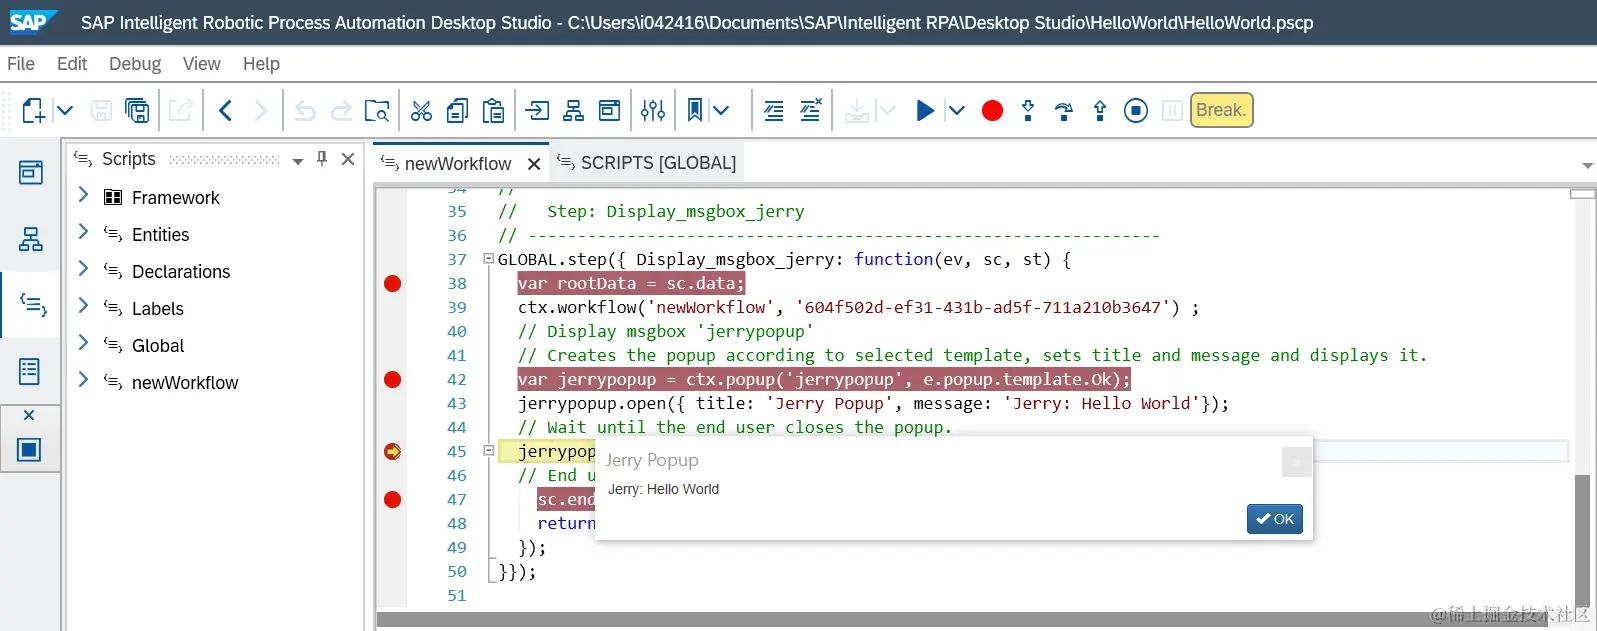1597x631 pixels.
Task: Click the Step Over debug icon
Action: click(1064, 110)
